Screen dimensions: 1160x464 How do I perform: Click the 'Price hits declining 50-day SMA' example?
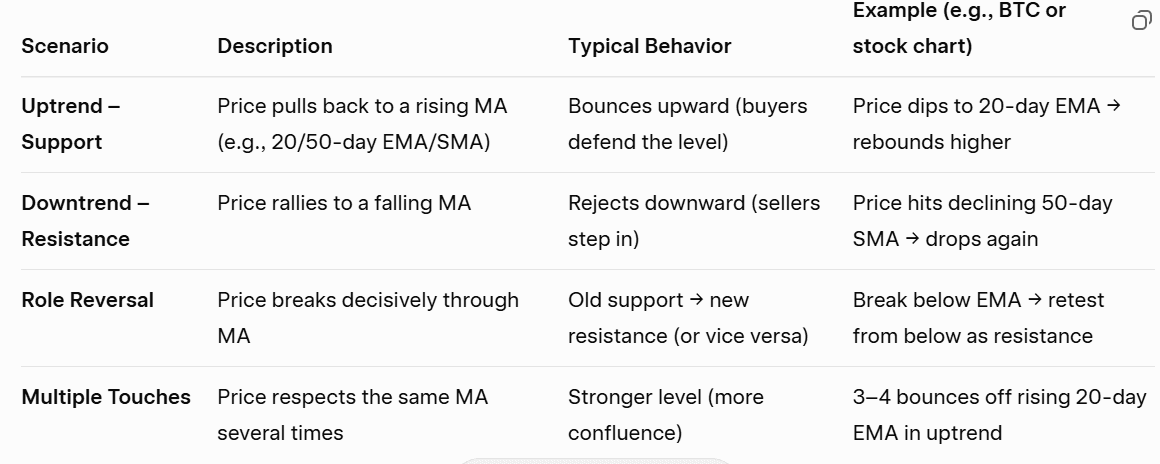tap(982, 221)
